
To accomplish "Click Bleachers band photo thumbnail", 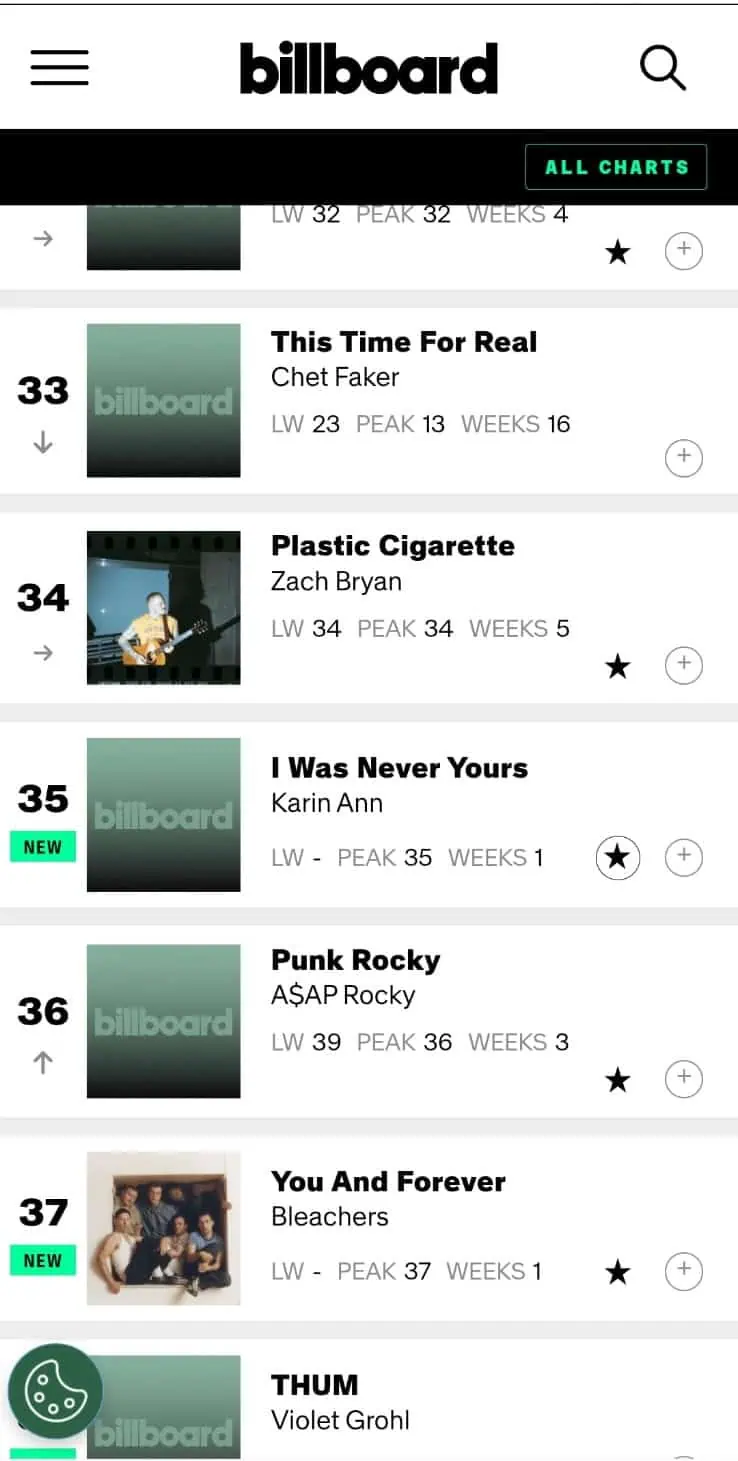I will pyautogui.click(x=163, y=1228).
